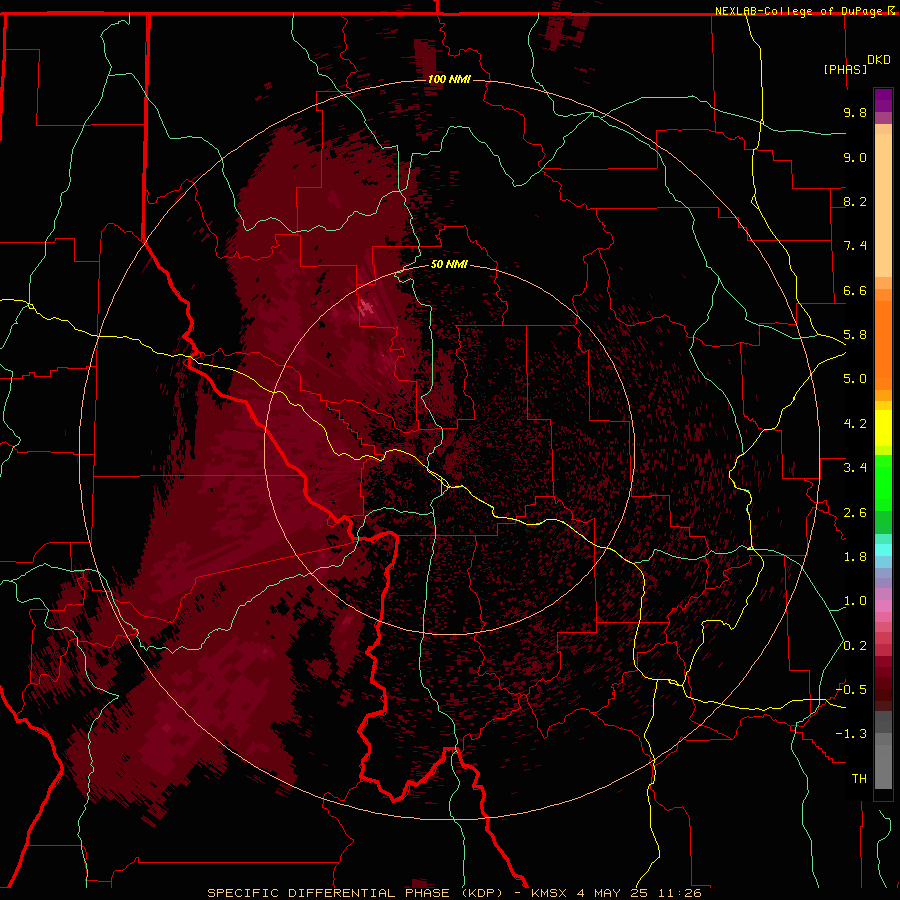
Task: Click the yellow segment of the color bar
Action: [x=883, y=428]
